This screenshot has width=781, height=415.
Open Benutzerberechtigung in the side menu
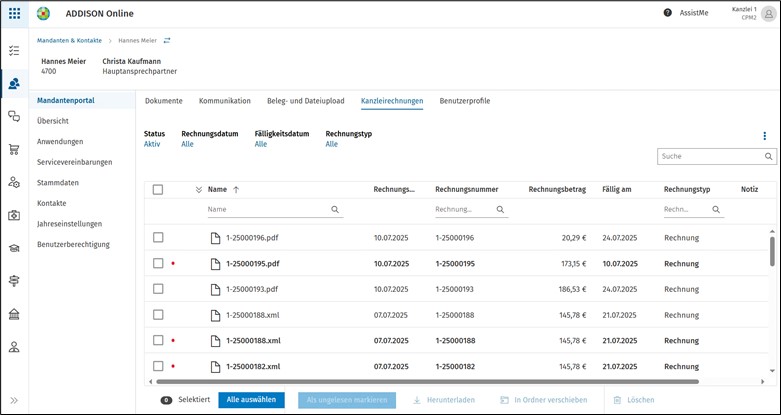tap(73, 245)
